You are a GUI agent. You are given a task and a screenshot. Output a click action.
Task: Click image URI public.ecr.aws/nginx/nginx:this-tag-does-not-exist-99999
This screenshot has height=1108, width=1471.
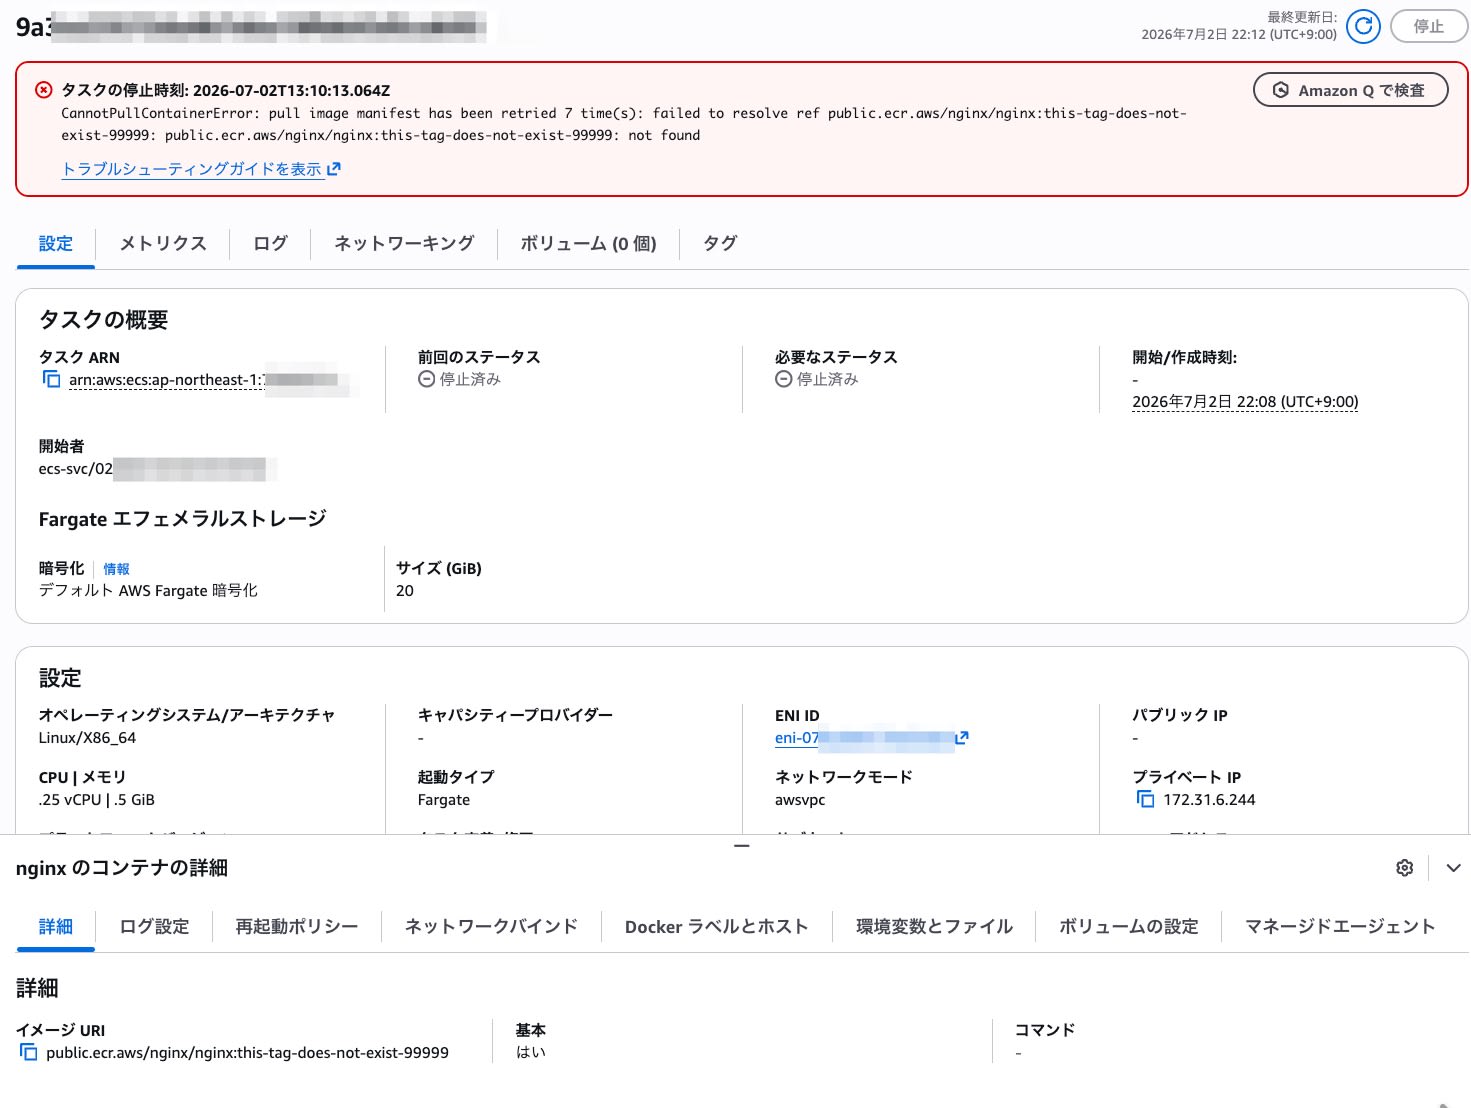coord(247,1053)
